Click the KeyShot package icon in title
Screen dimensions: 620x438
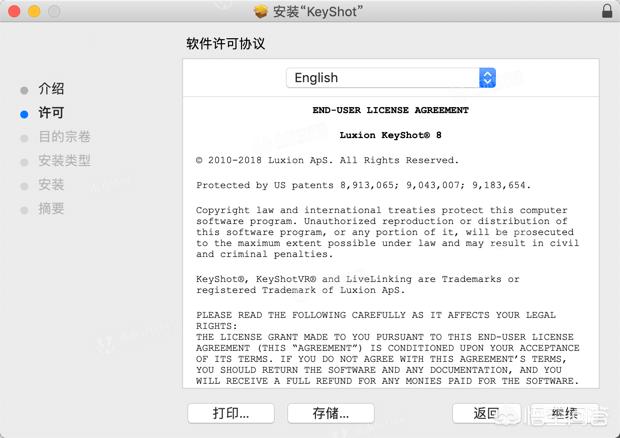point(261,11)
